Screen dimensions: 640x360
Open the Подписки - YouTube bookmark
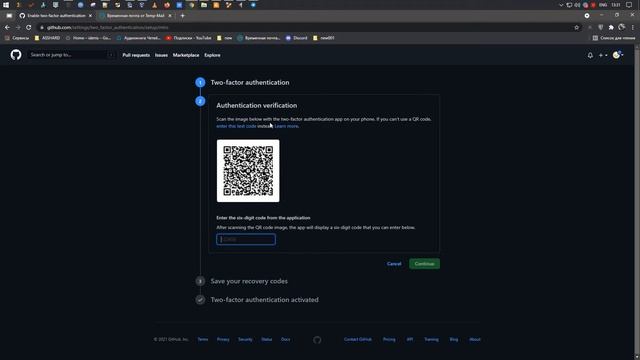tap(189, 38)
